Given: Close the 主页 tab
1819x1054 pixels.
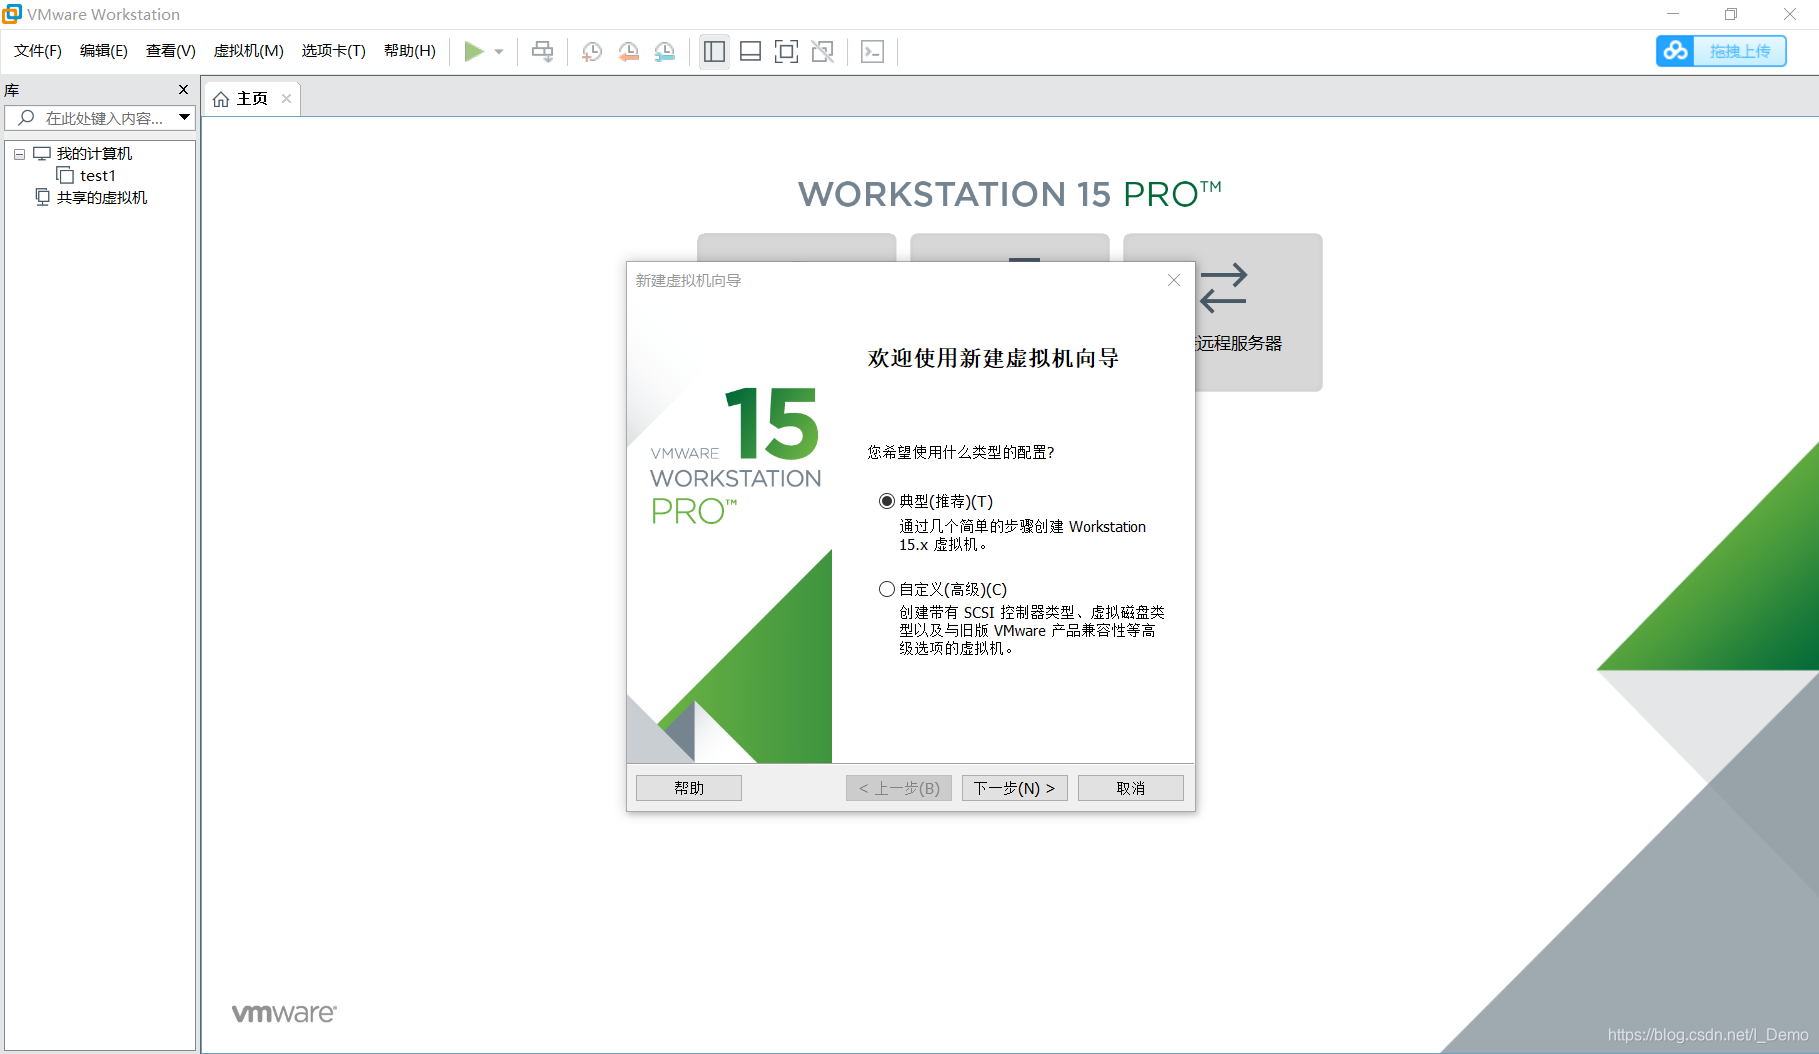Looking at the screenshot, I should point(286,98).
